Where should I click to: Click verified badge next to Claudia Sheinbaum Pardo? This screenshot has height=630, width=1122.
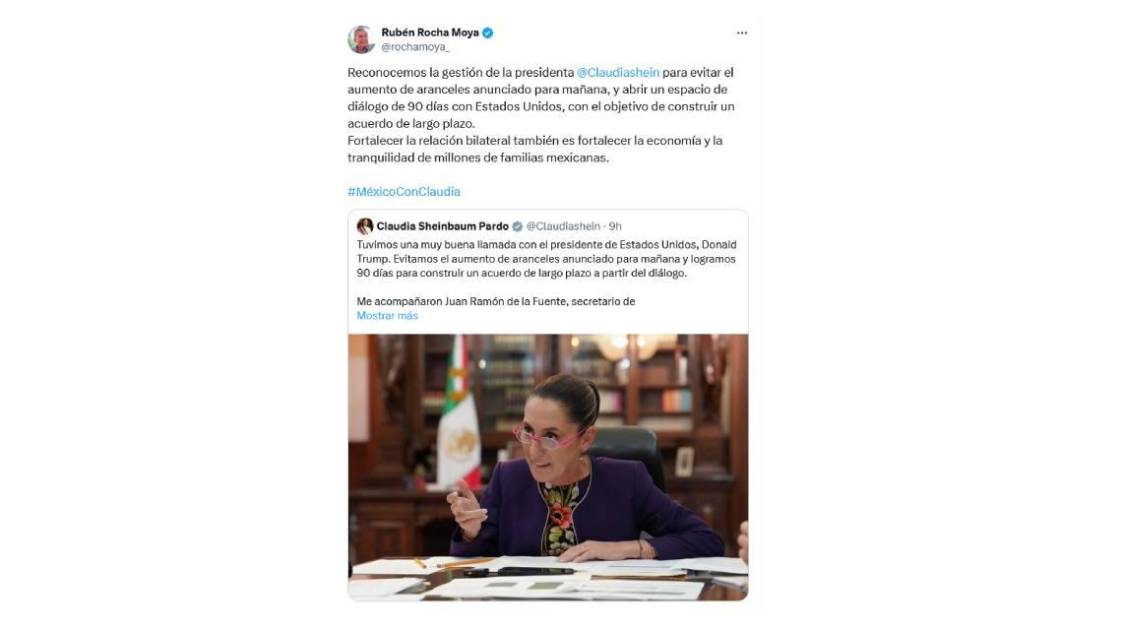(517, 226)
